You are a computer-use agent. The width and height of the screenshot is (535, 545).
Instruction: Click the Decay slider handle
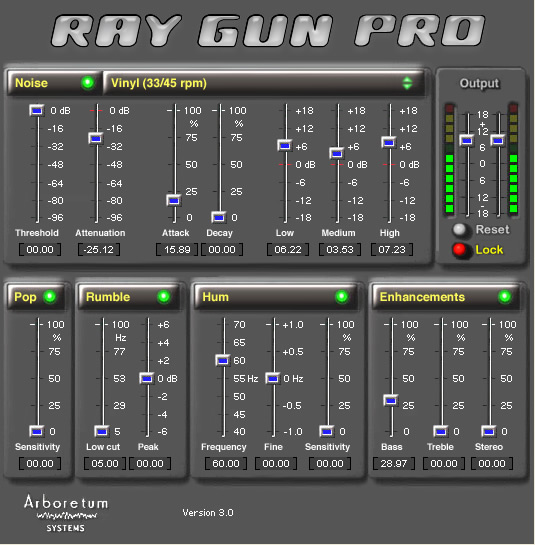[x=219, y=218]
